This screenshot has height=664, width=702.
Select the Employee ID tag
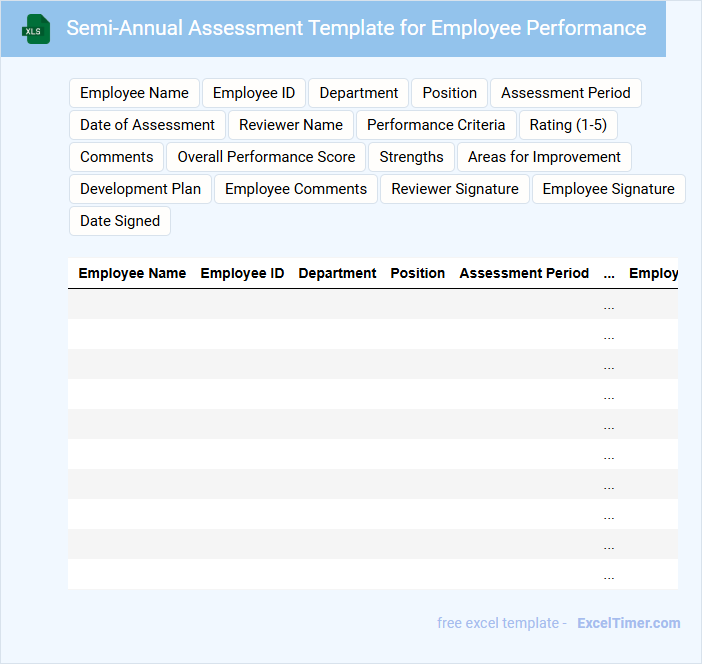click(x=254, y=93)
